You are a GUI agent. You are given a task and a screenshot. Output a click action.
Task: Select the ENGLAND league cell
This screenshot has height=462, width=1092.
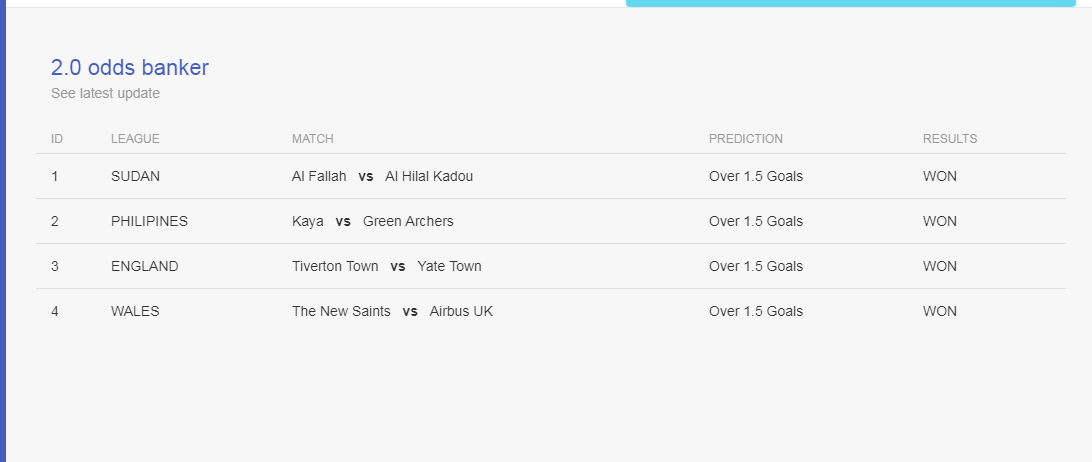(144, 266)
